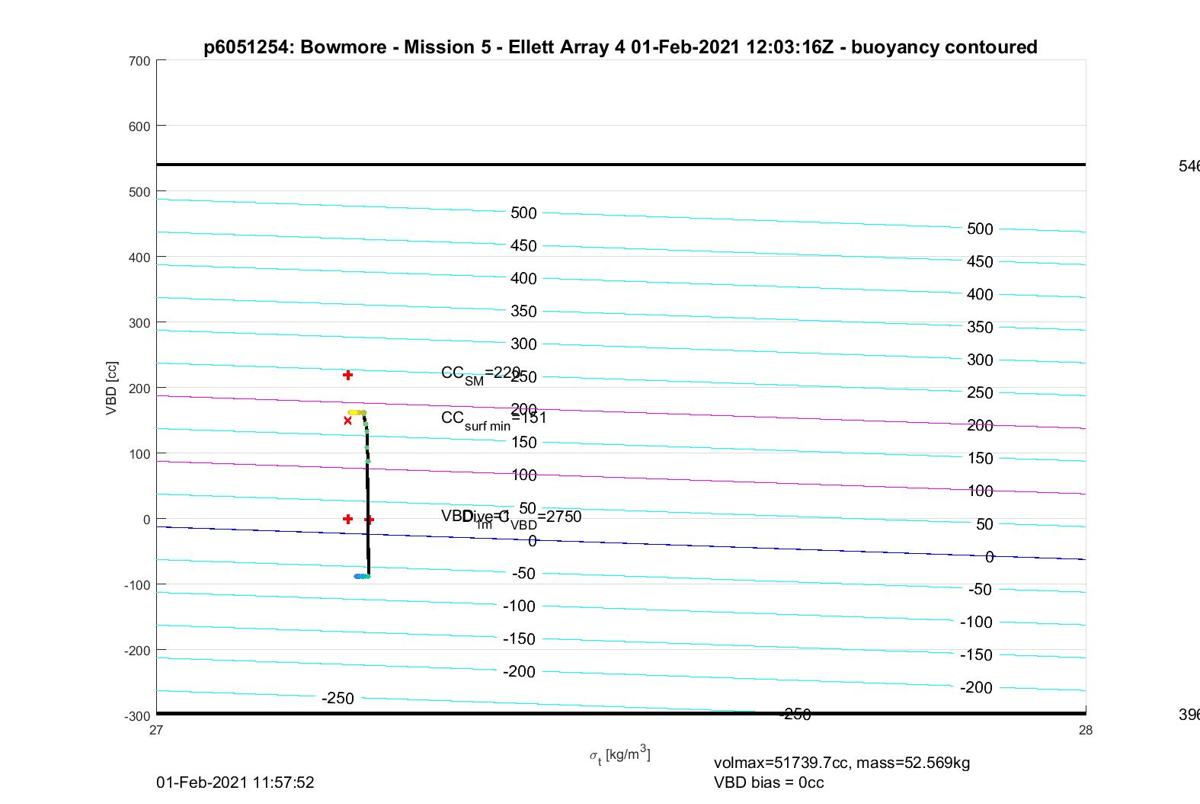Click the plot title mentioning Bowmore Mission 5
This screenshot has width=1200, height=804.
[x=620, y=47]
